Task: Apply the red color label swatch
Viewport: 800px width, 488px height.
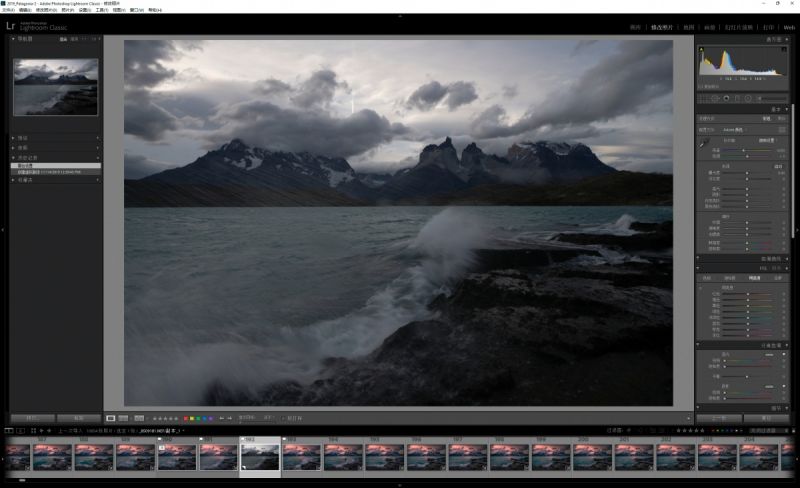Action: [x=186, y=419]
